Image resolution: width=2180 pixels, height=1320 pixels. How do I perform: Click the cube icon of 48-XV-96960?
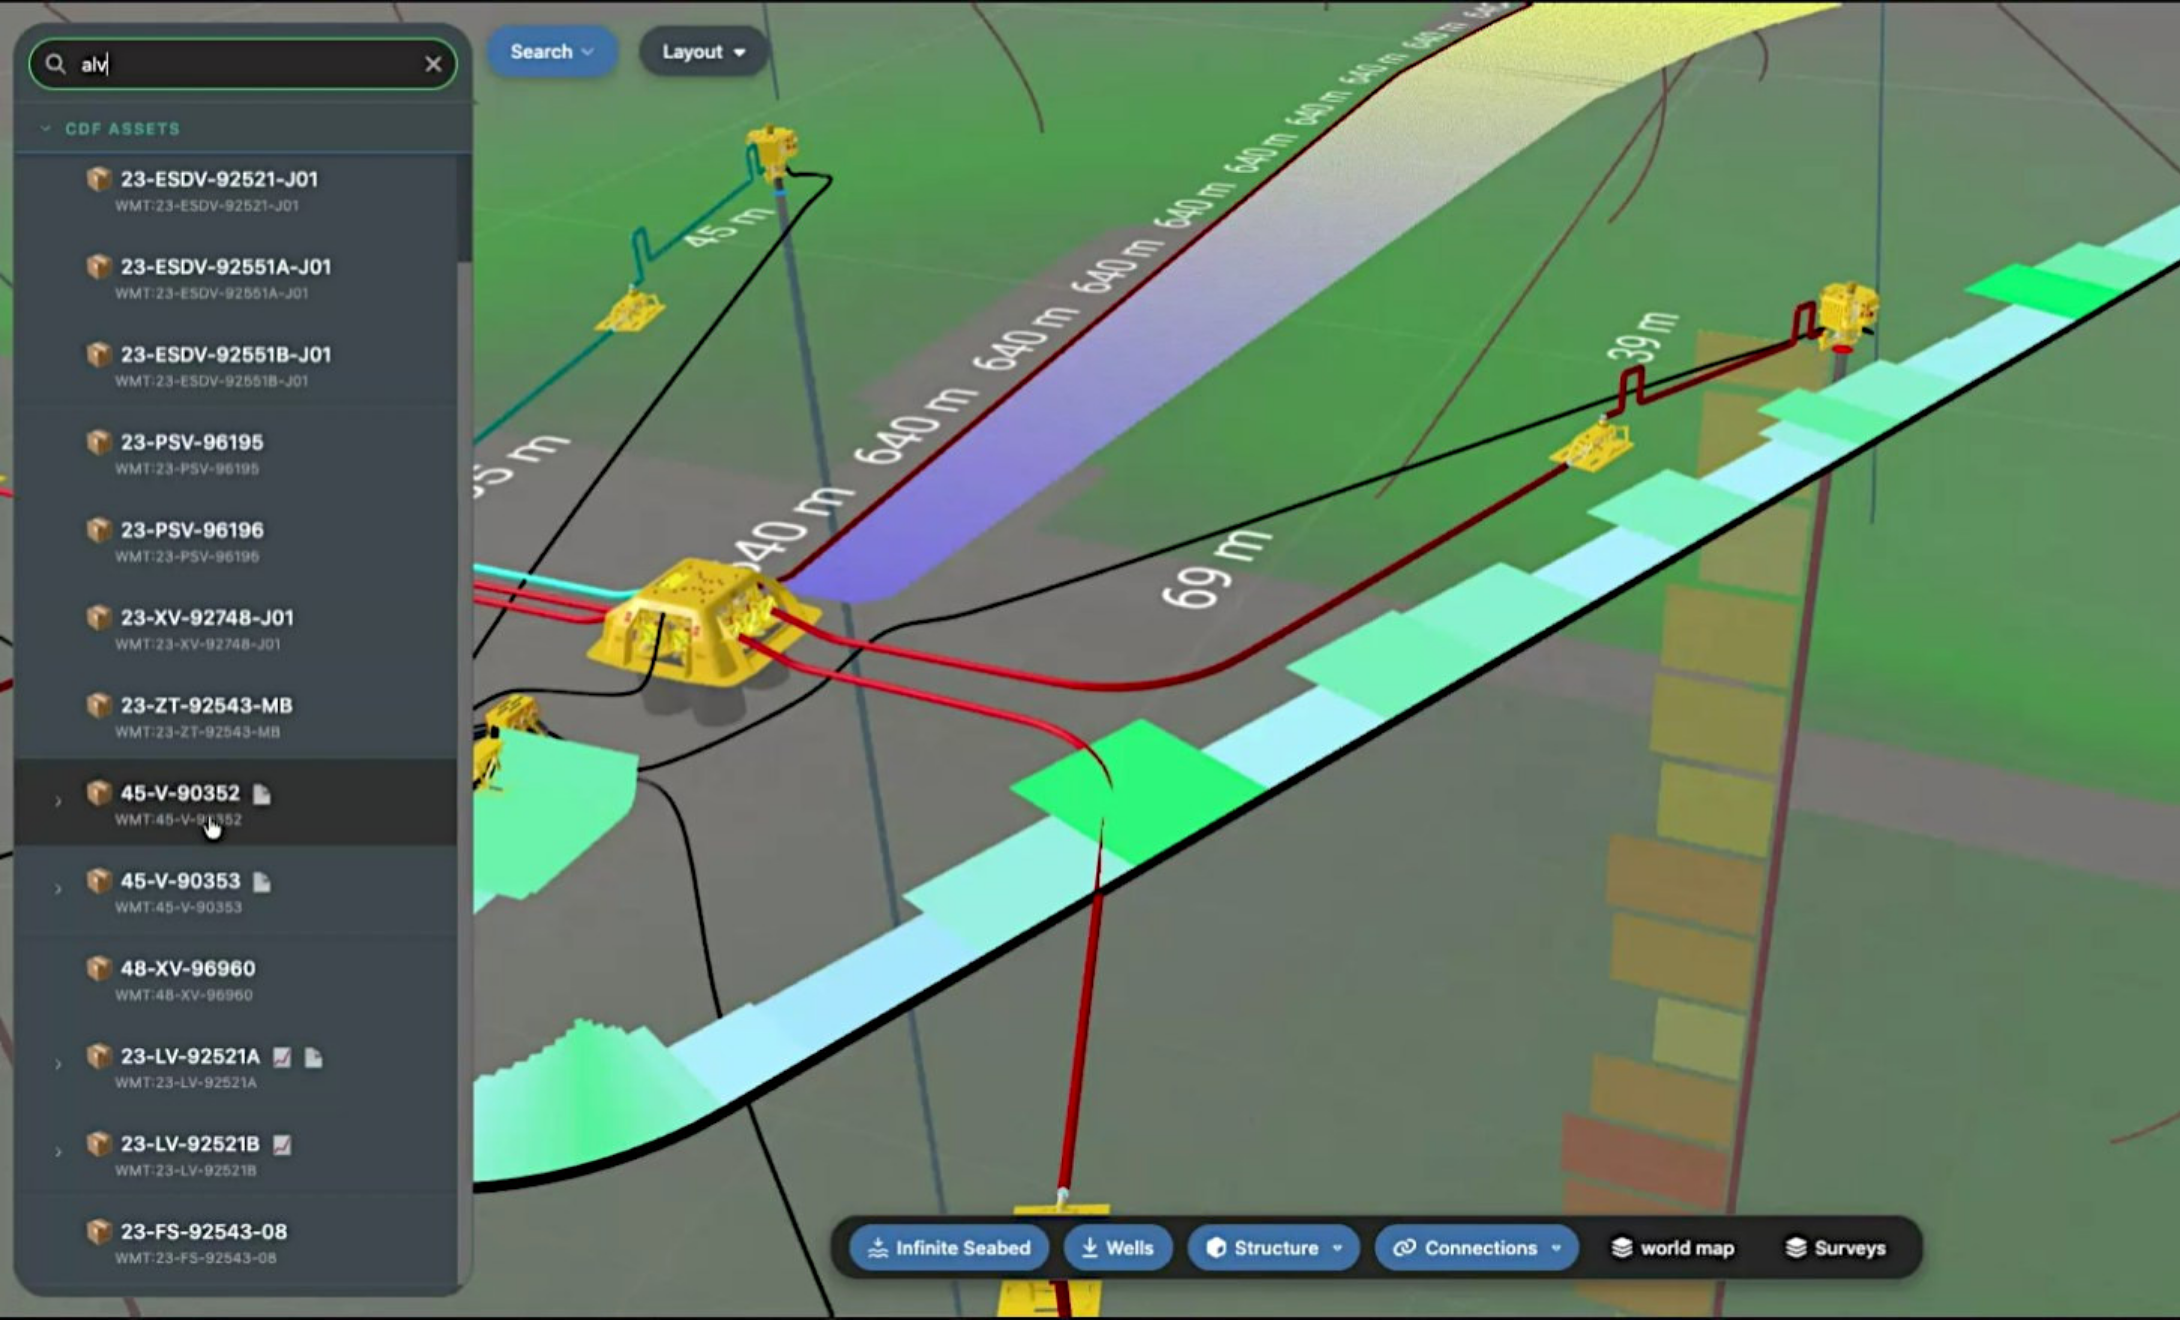coord(98,968)
